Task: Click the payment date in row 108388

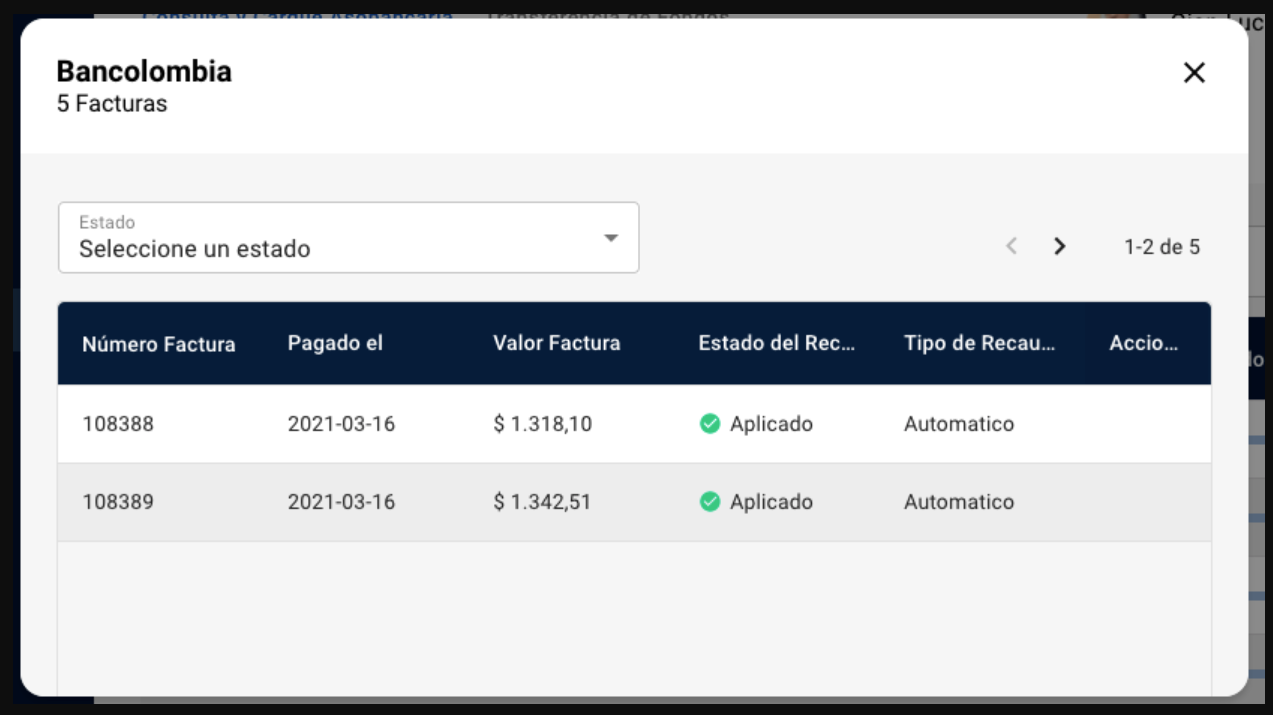Action: click(x=342, y=424)
